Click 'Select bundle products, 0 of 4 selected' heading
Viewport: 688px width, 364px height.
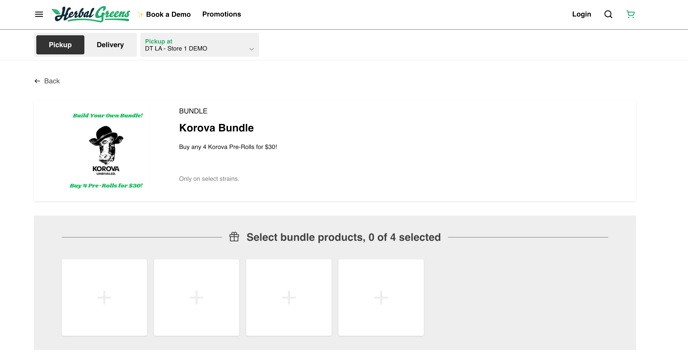(344, 237)
